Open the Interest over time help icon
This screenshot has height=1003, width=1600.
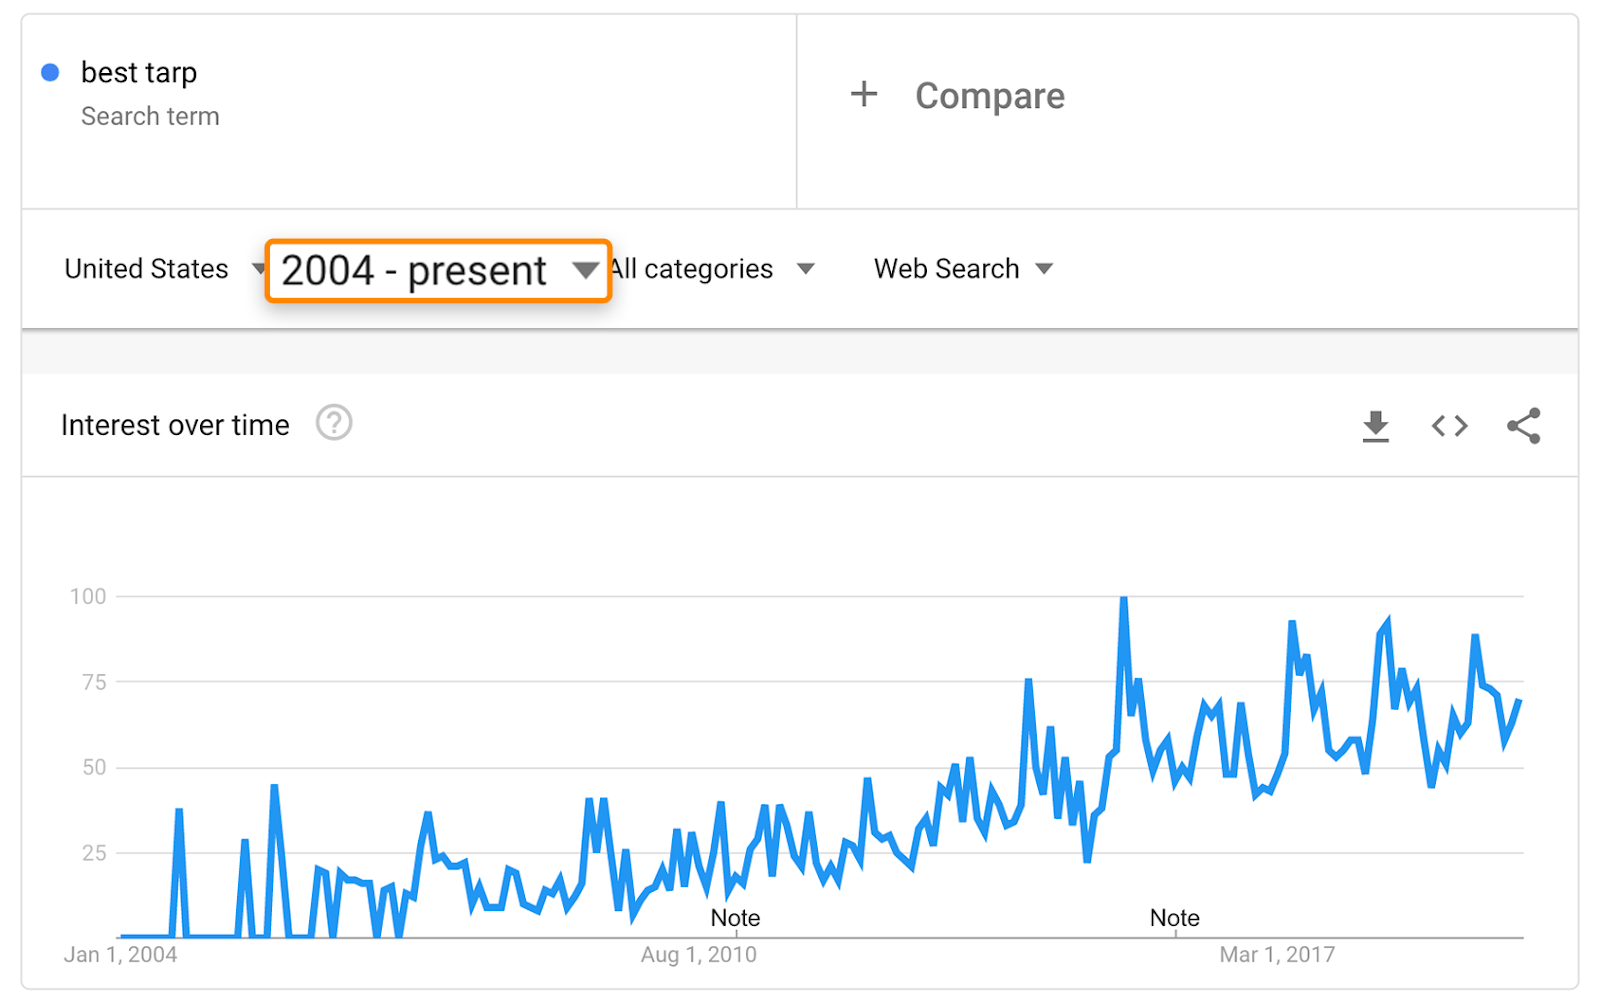(334, 423)
